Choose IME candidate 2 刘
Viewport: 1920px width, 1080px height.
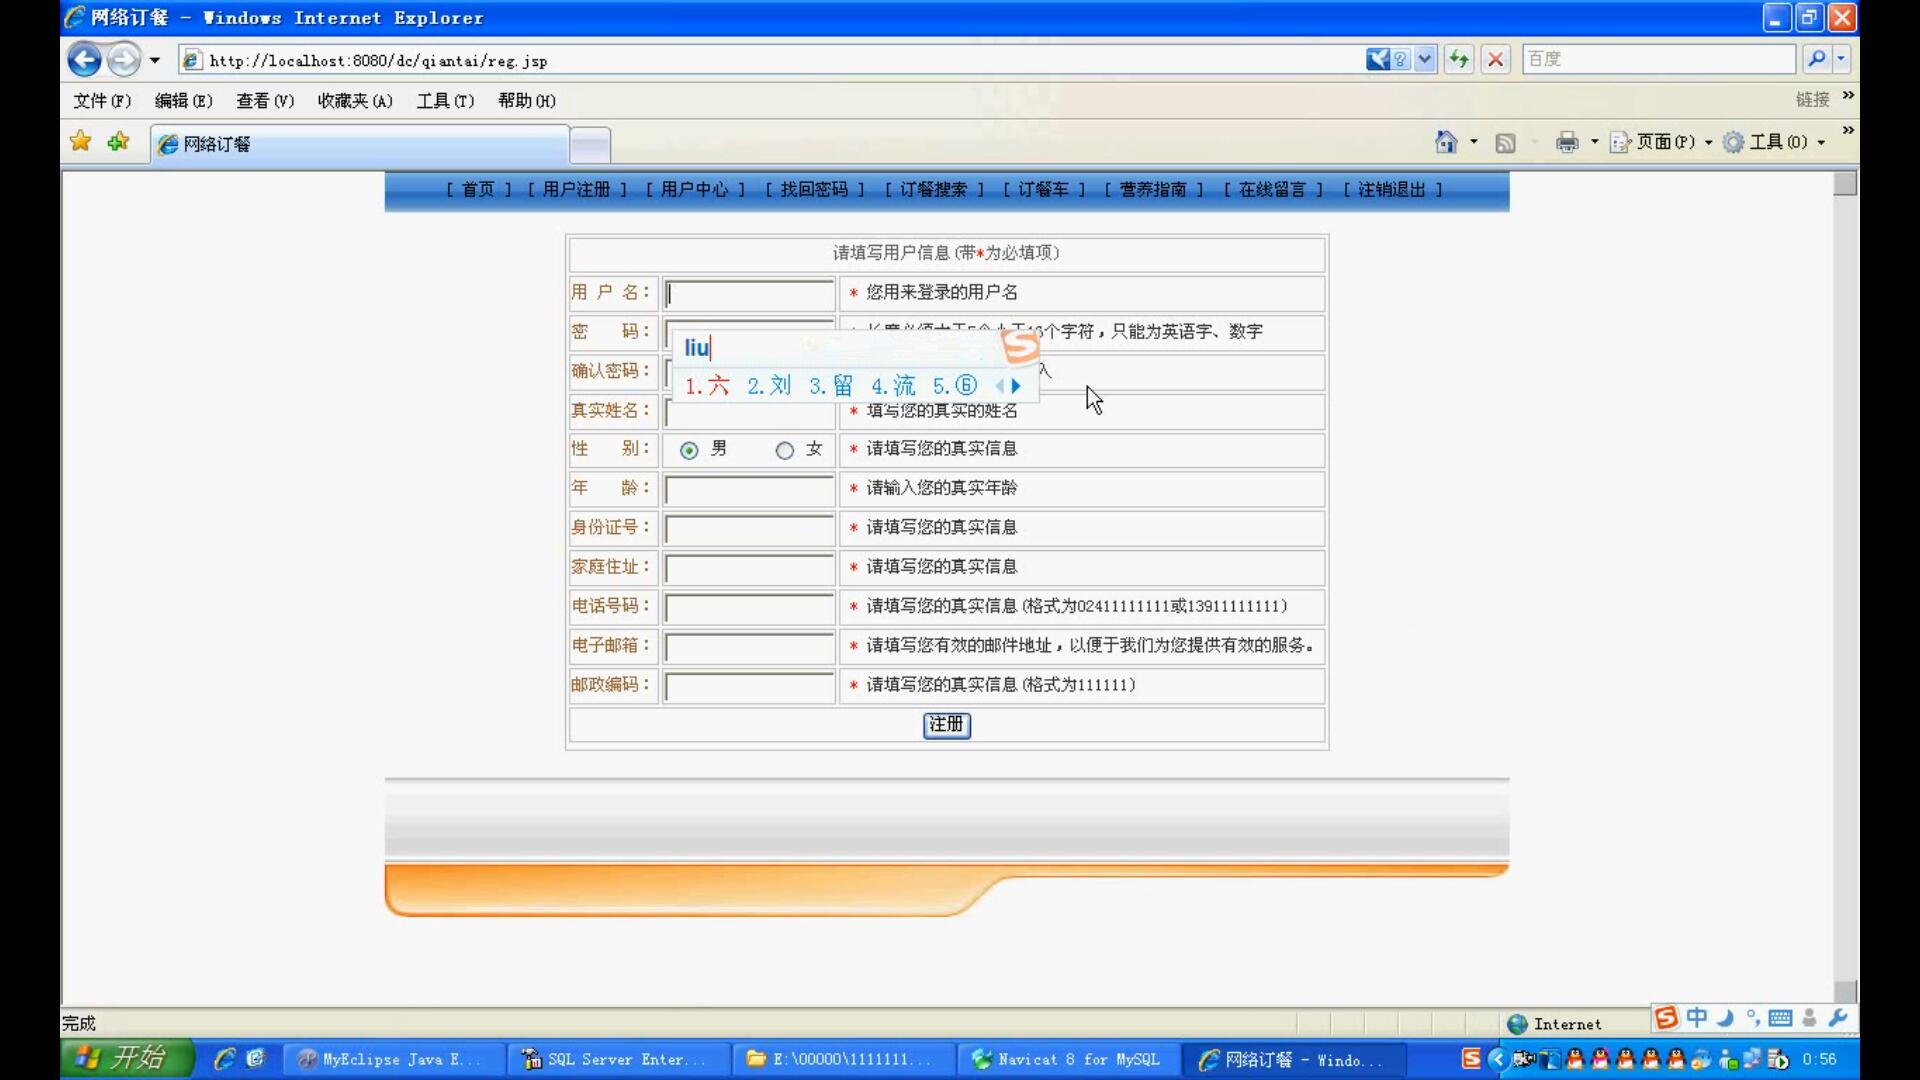pos(769,386)
